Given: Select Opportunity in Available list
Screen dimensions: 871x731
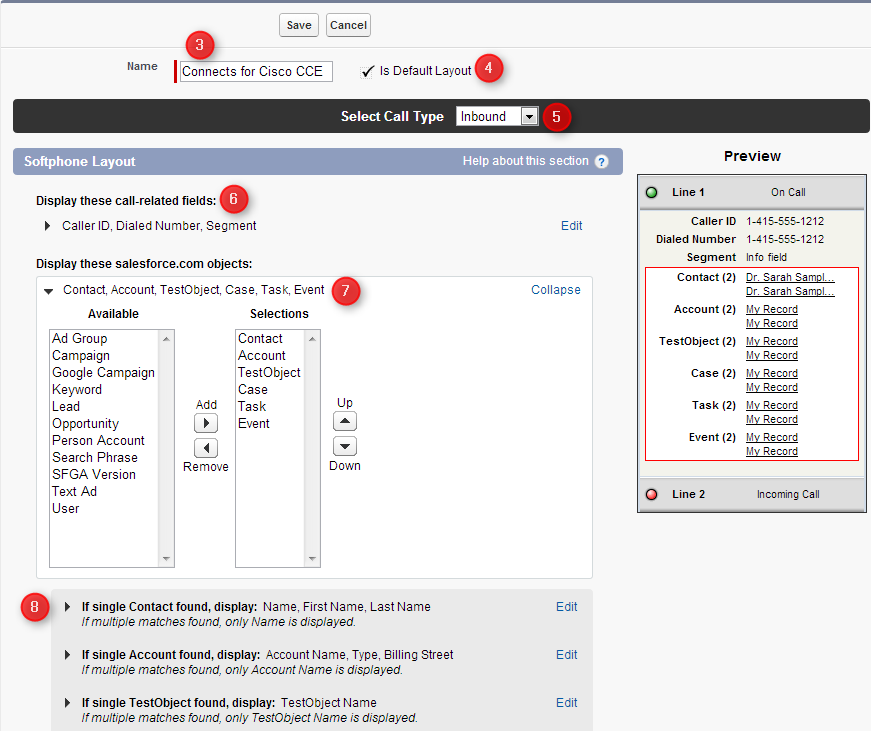Looking at the screenshot, I should pos(86,424).
